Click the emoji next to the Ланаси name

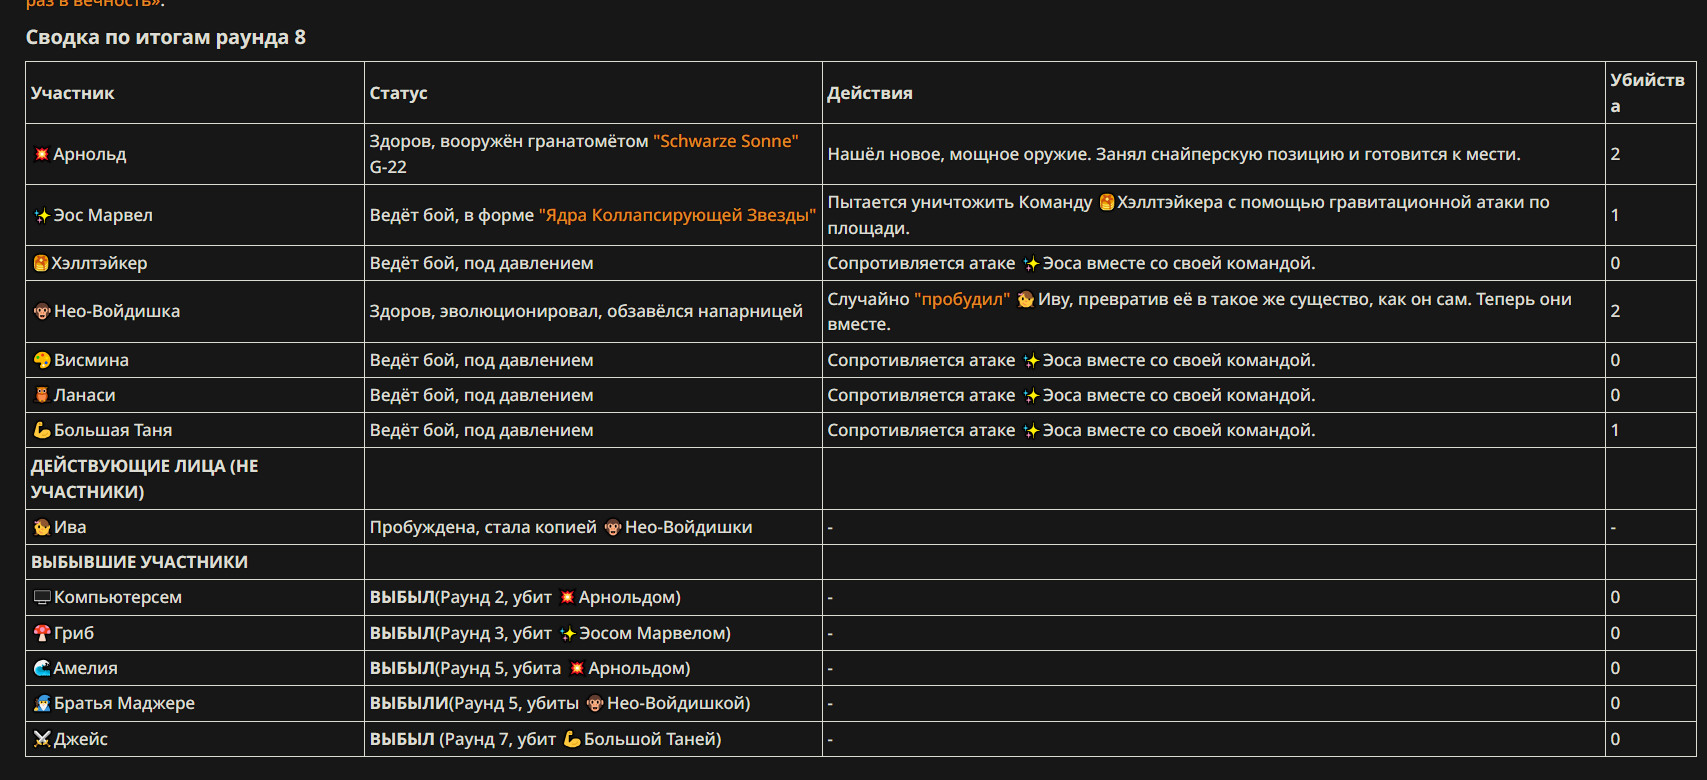tap(42, 395)
